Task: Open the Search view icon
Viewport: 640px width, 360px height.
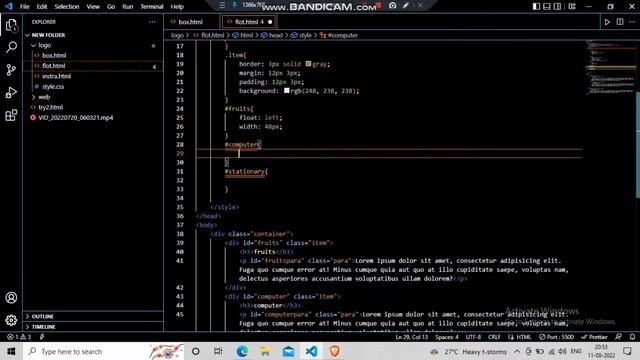Action: (x=11, y=47)
